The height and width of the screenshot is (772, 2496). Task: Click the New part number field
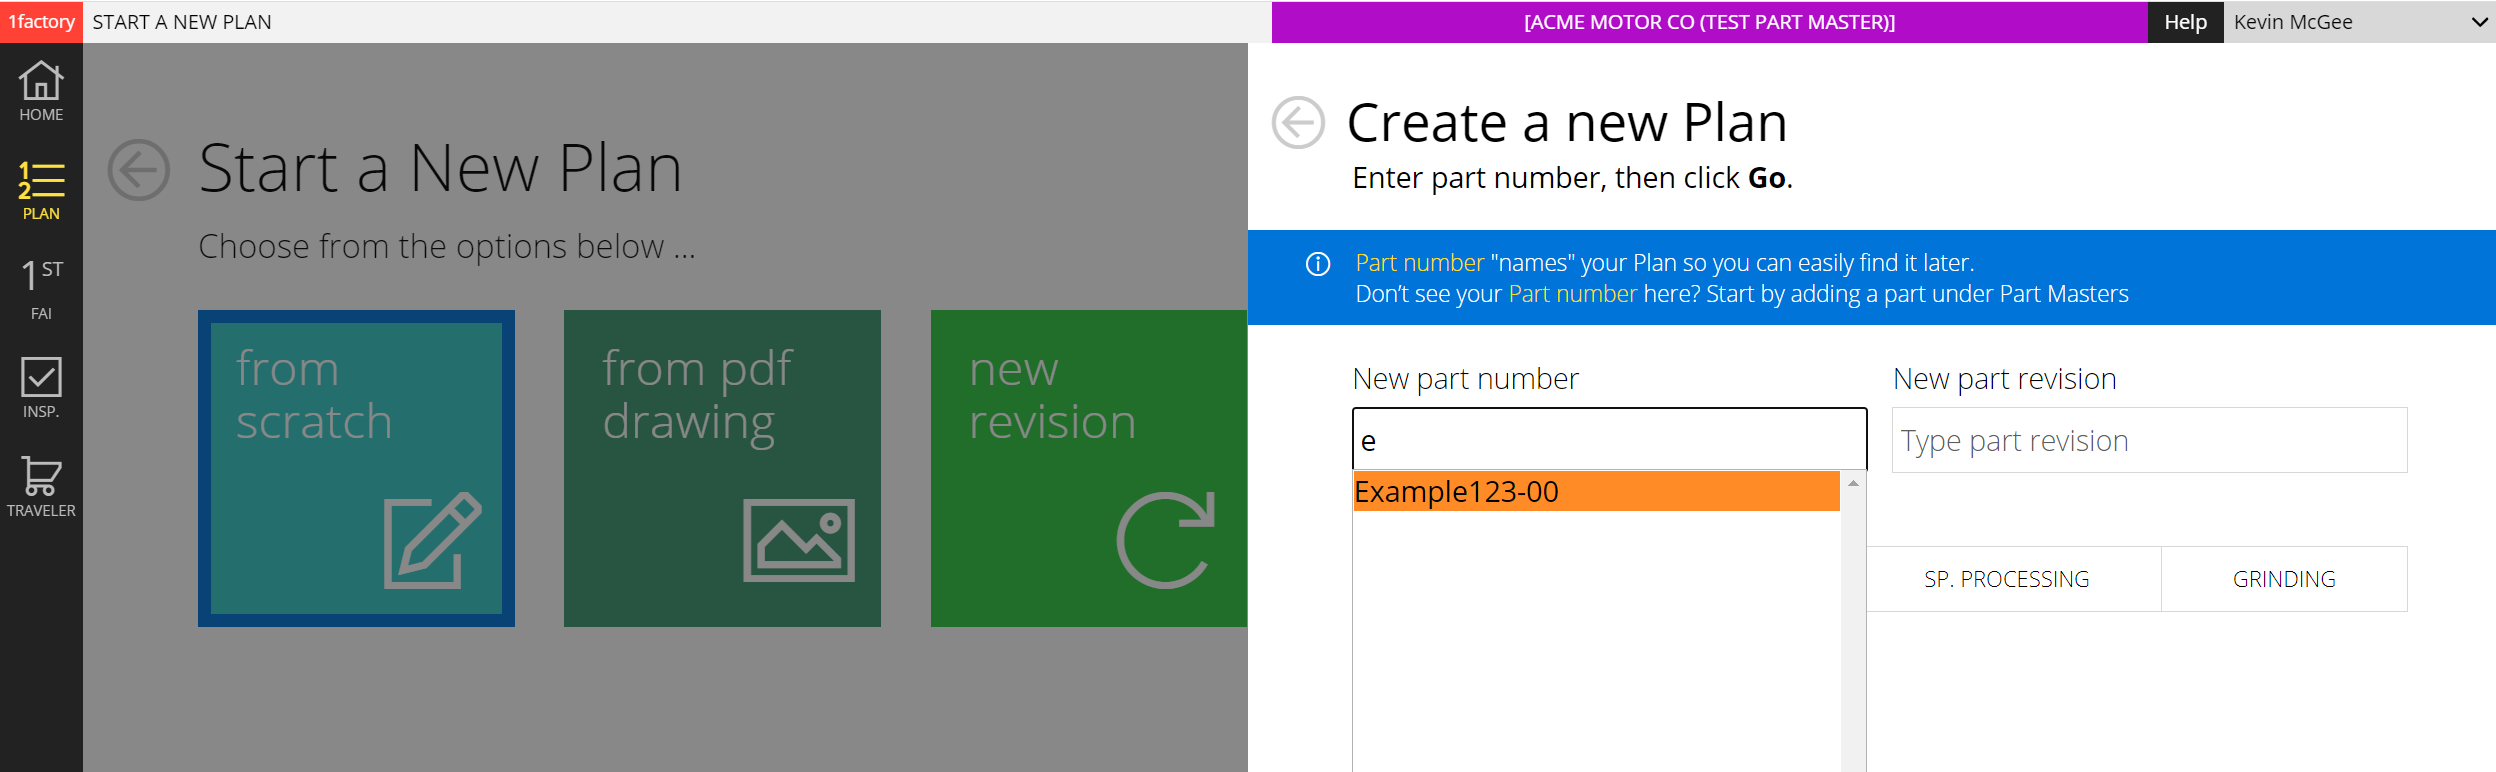[x=1608, y=440]
